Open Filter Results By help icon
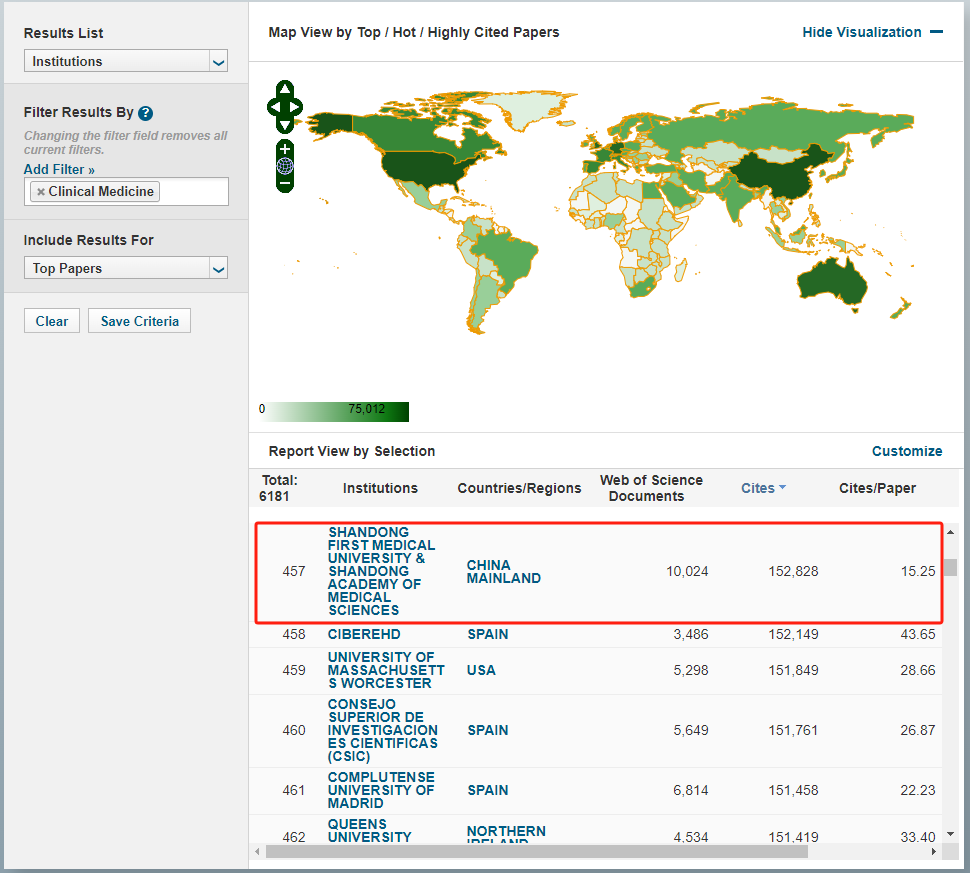The image size is (970, 873). coord(145,113)
